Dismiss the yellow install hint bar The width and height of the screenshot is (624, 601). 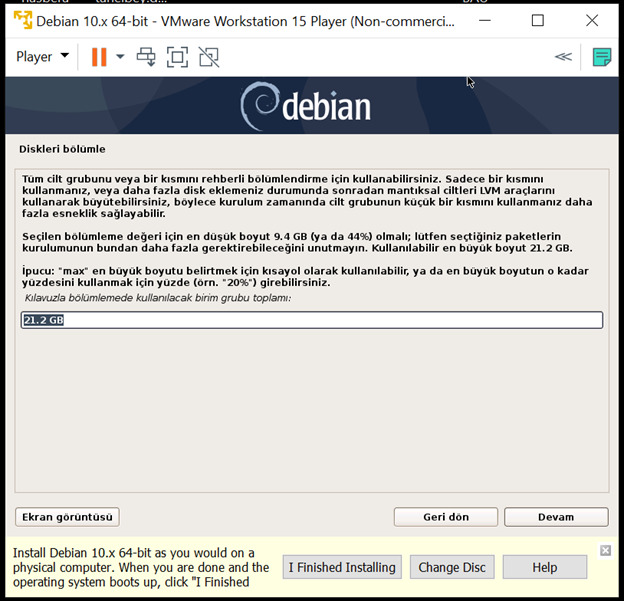605,550
